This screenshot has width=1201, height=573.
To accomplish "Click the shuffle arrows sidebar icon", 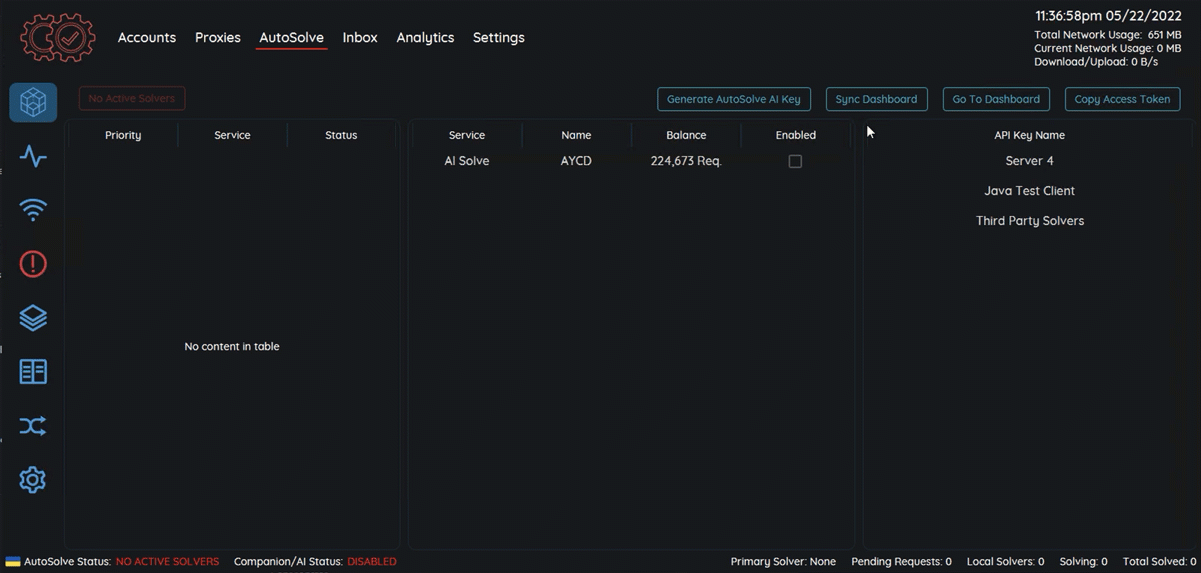I will (x=33, y=426).
